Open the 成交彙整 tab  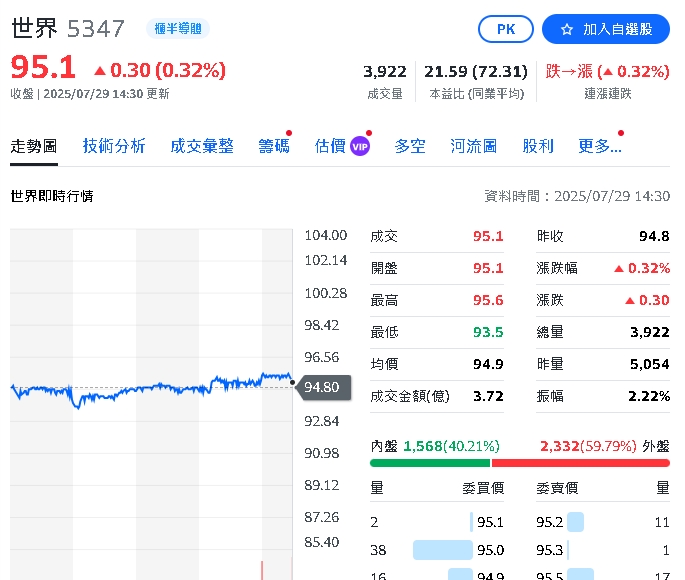click(x=202, y=146)
